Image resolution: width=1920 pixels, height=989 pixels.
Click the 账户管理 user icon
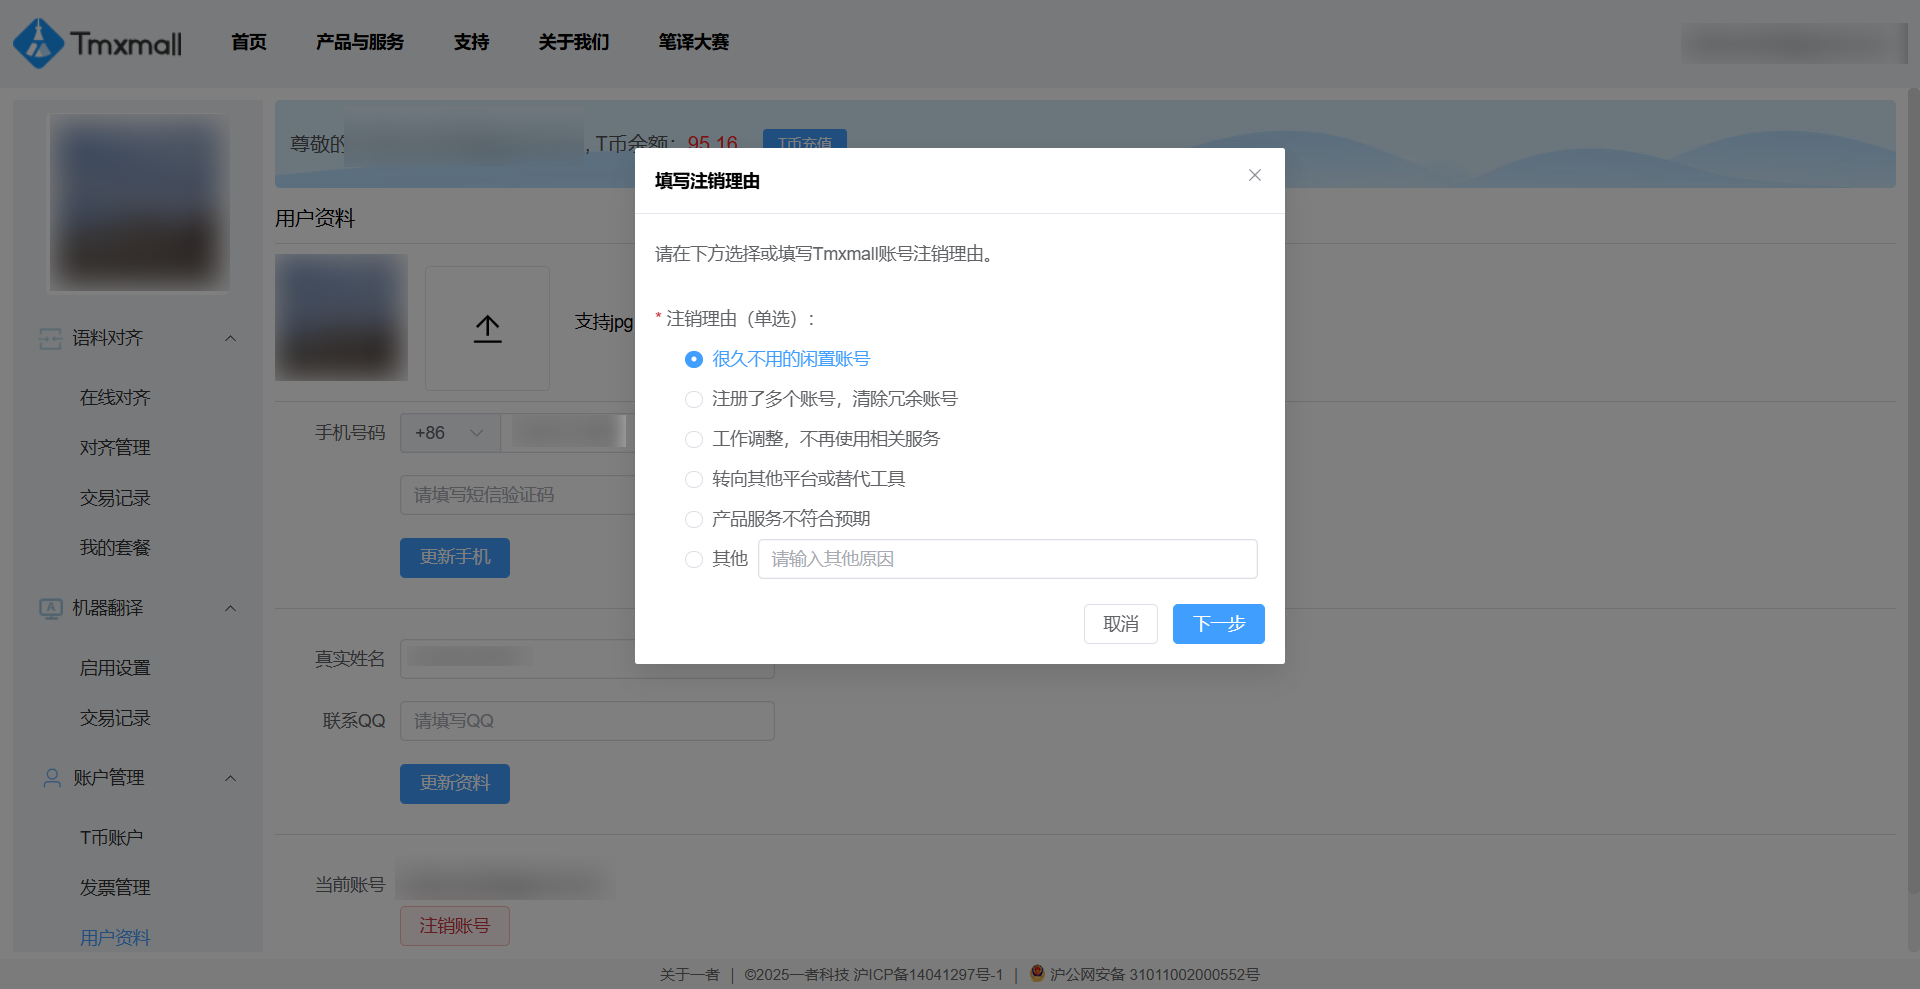tap(52, 778)
